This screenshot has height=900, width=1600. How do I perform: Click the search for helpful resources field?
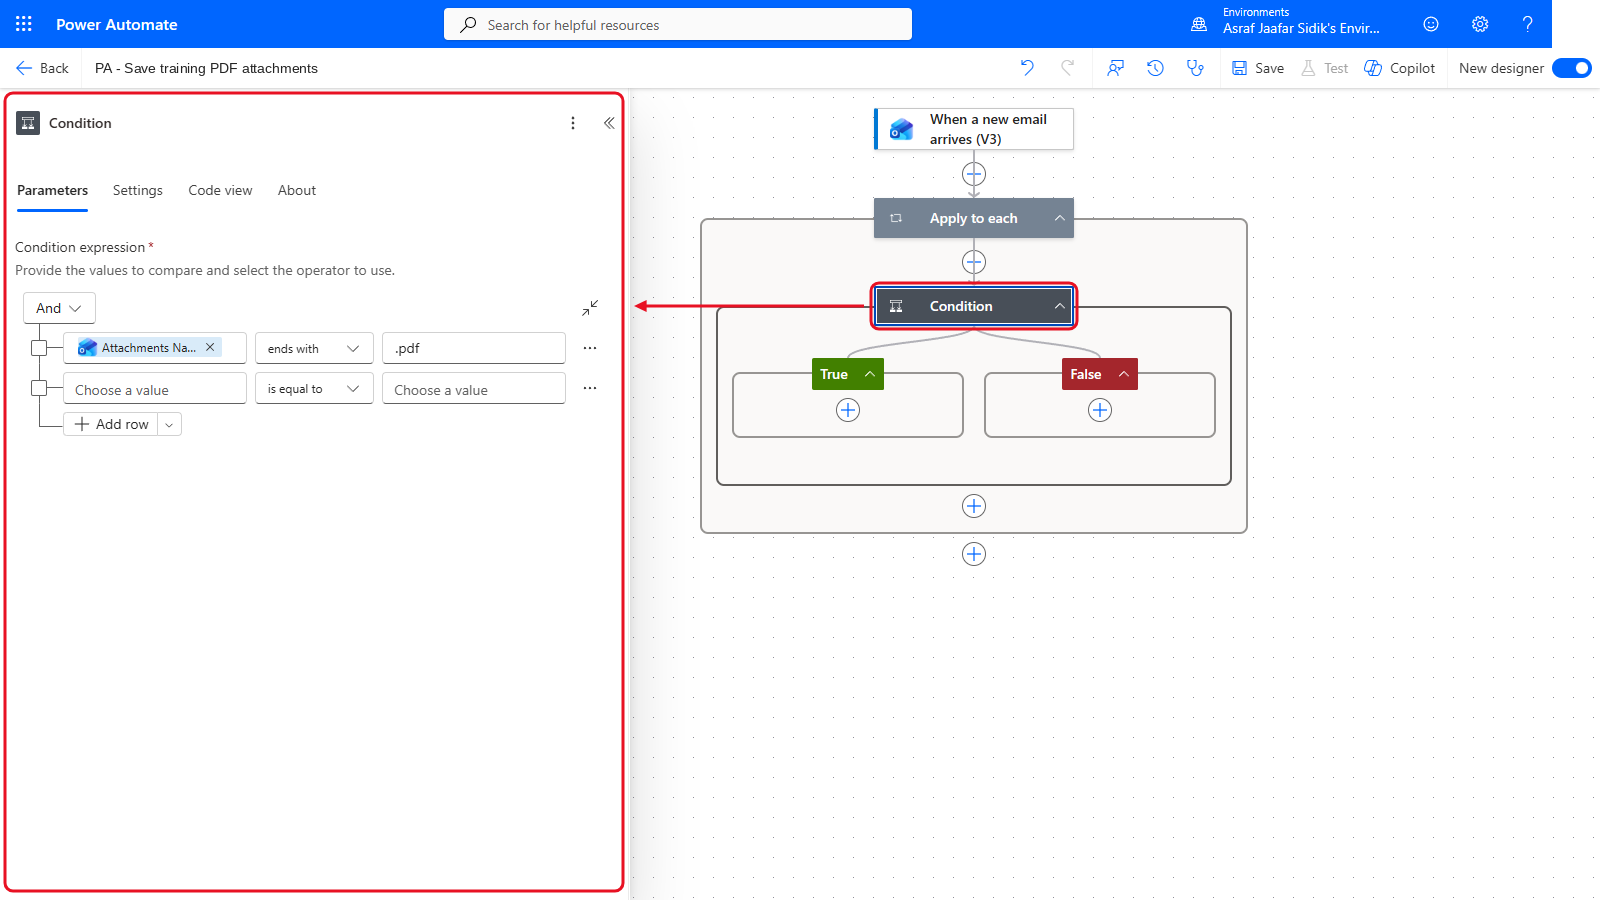[x=678, y=24]
